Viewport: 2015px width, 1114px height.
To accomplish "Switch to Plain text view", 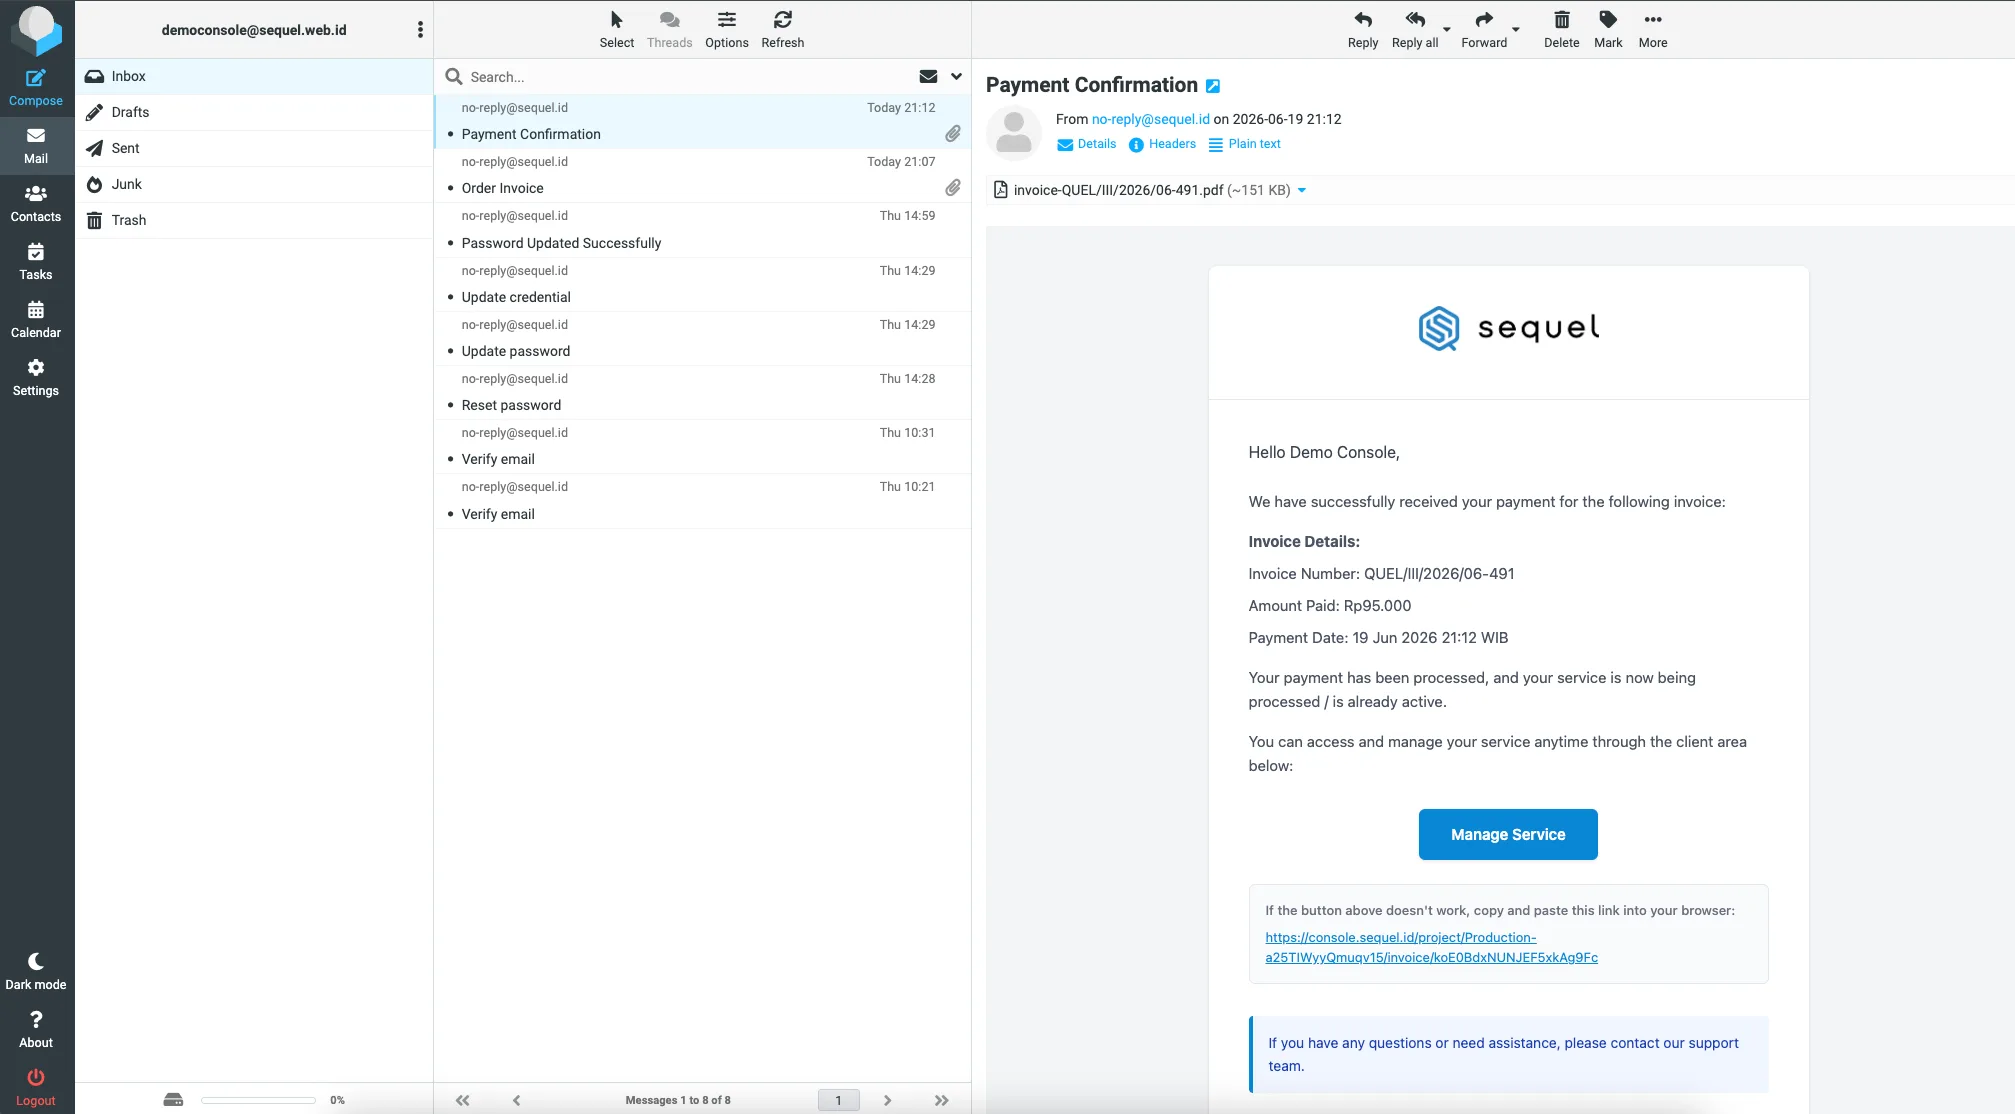I will 1245,144.
